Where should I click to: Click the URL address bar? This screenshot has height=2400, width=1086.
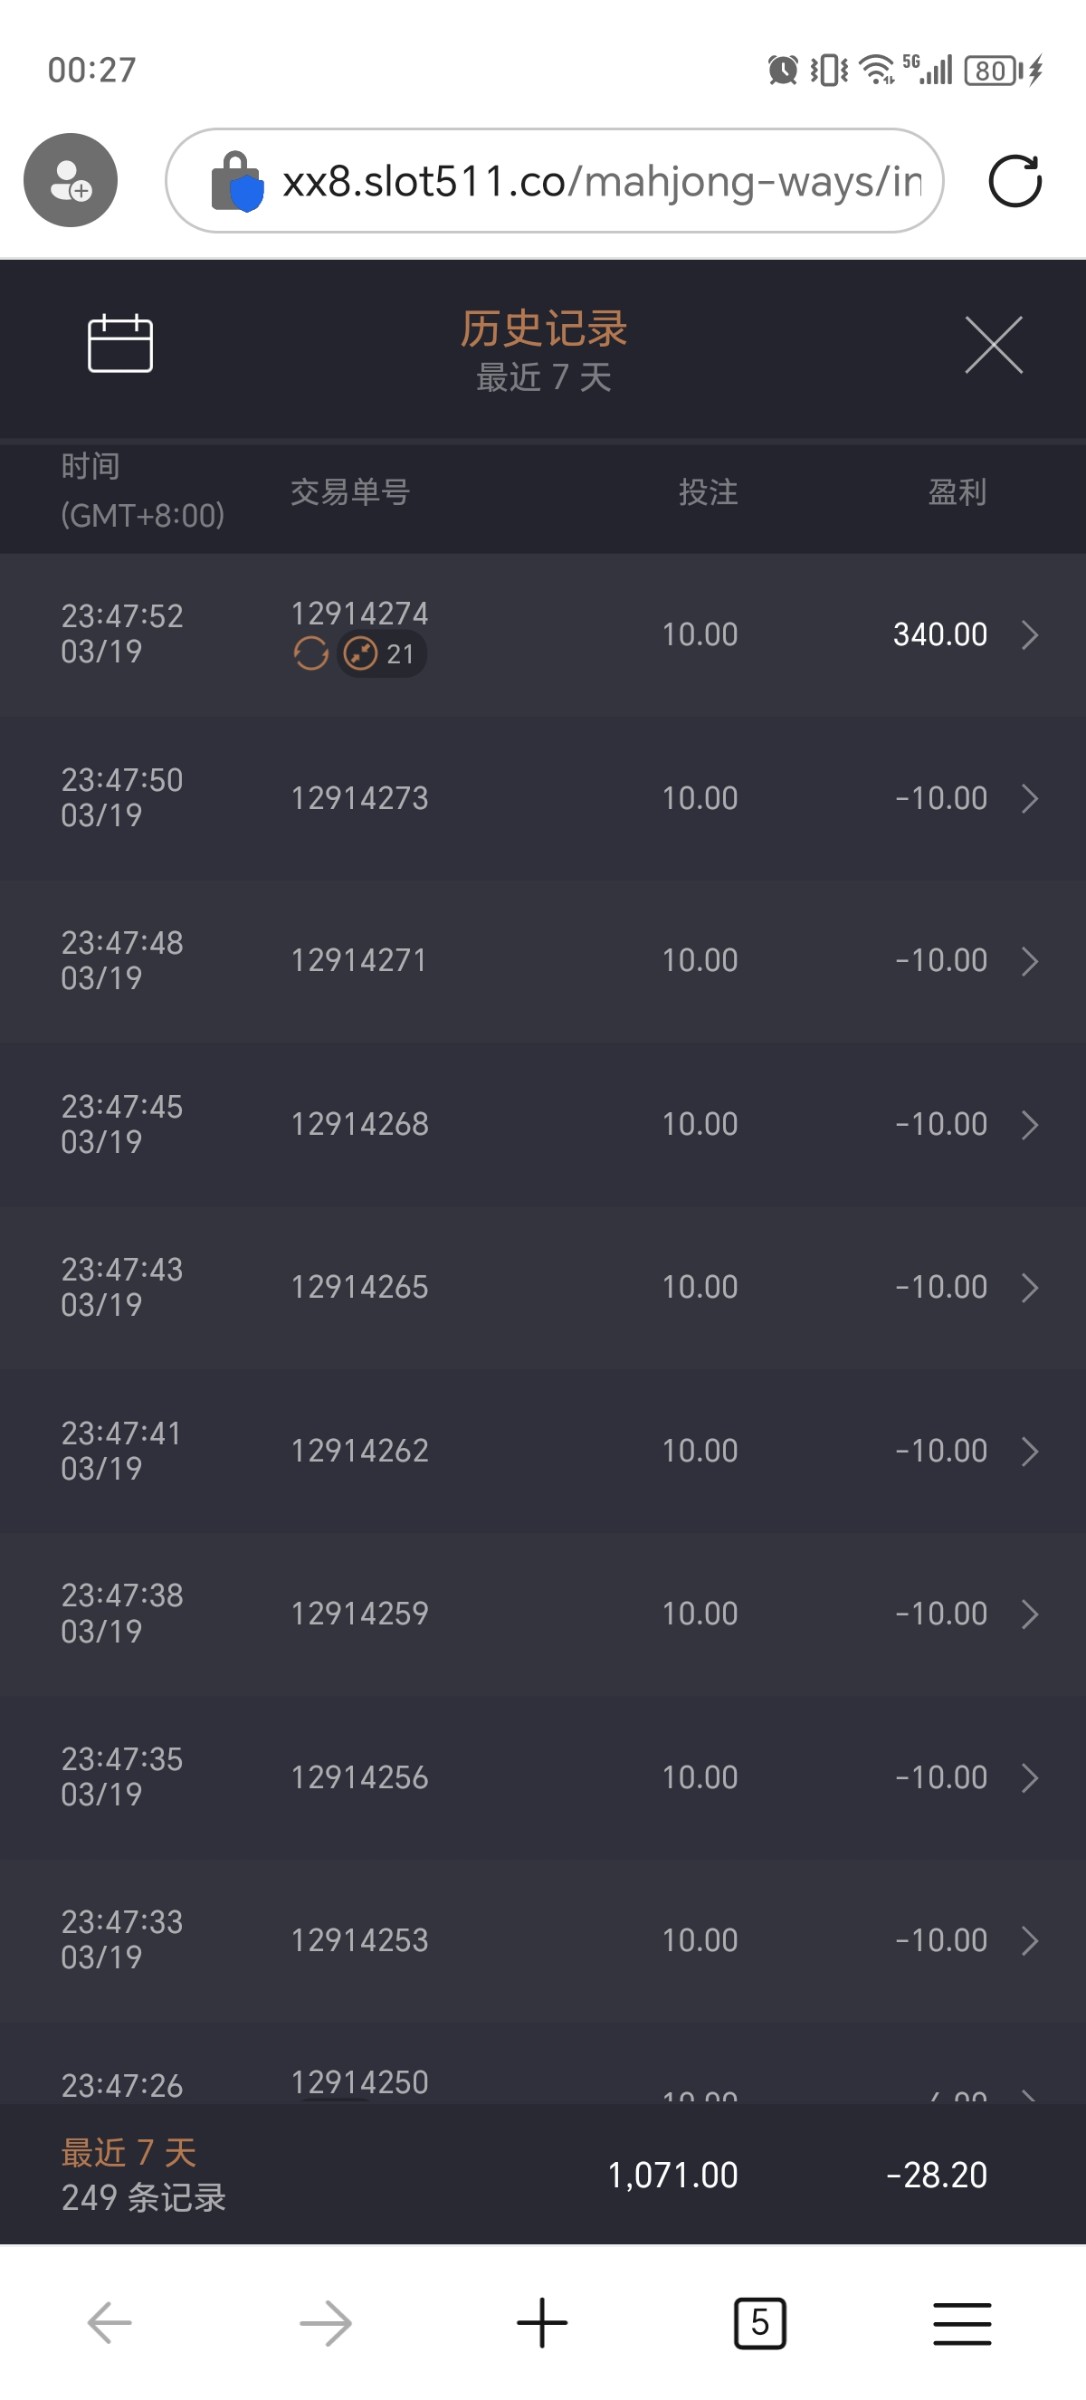pyautogui.click(x=600, y=181)
